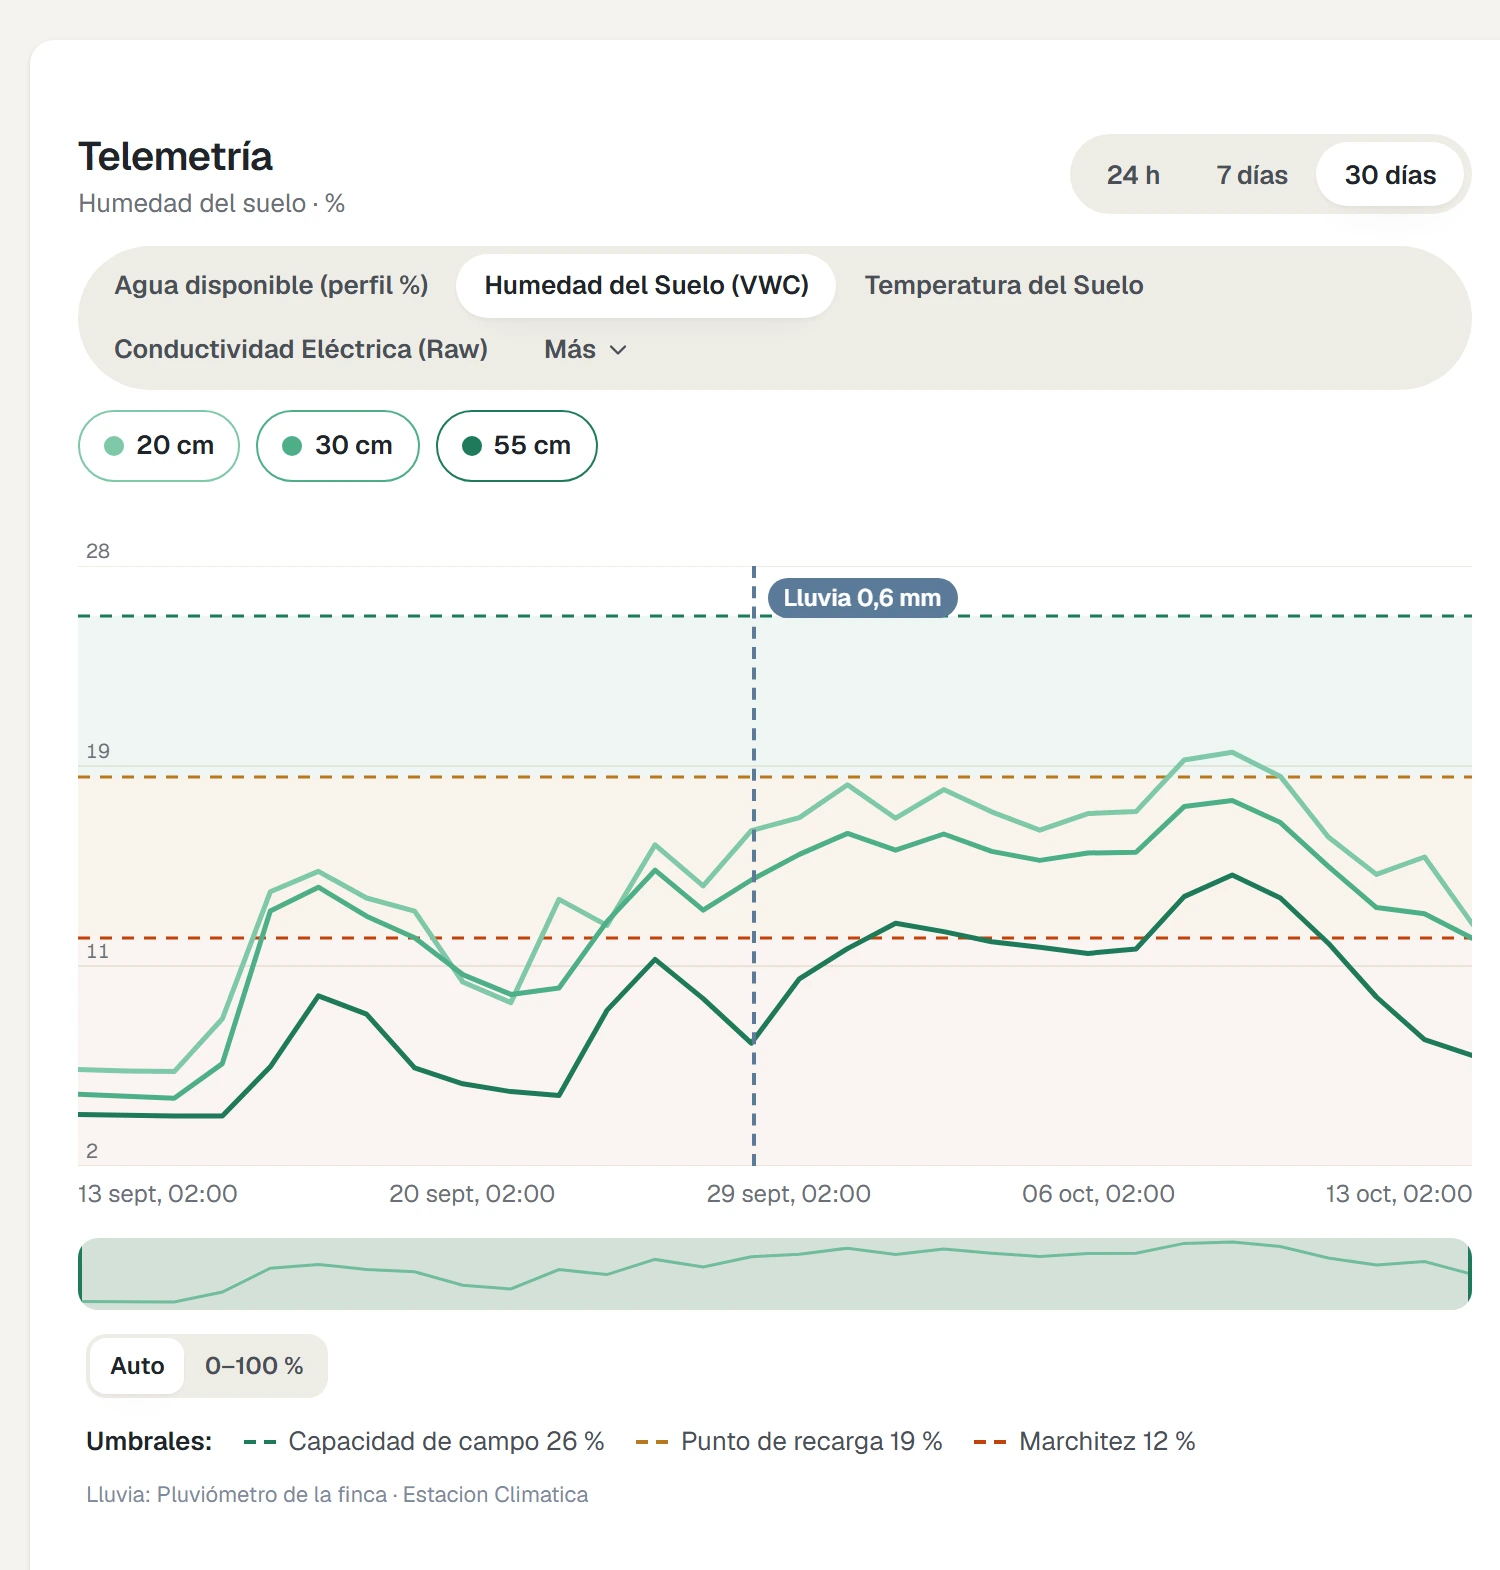Click the 29 sept, 02:00 axis label
This screenshot has height=1570, width=1500.
pyautogui.click(x=789, y=1193)
